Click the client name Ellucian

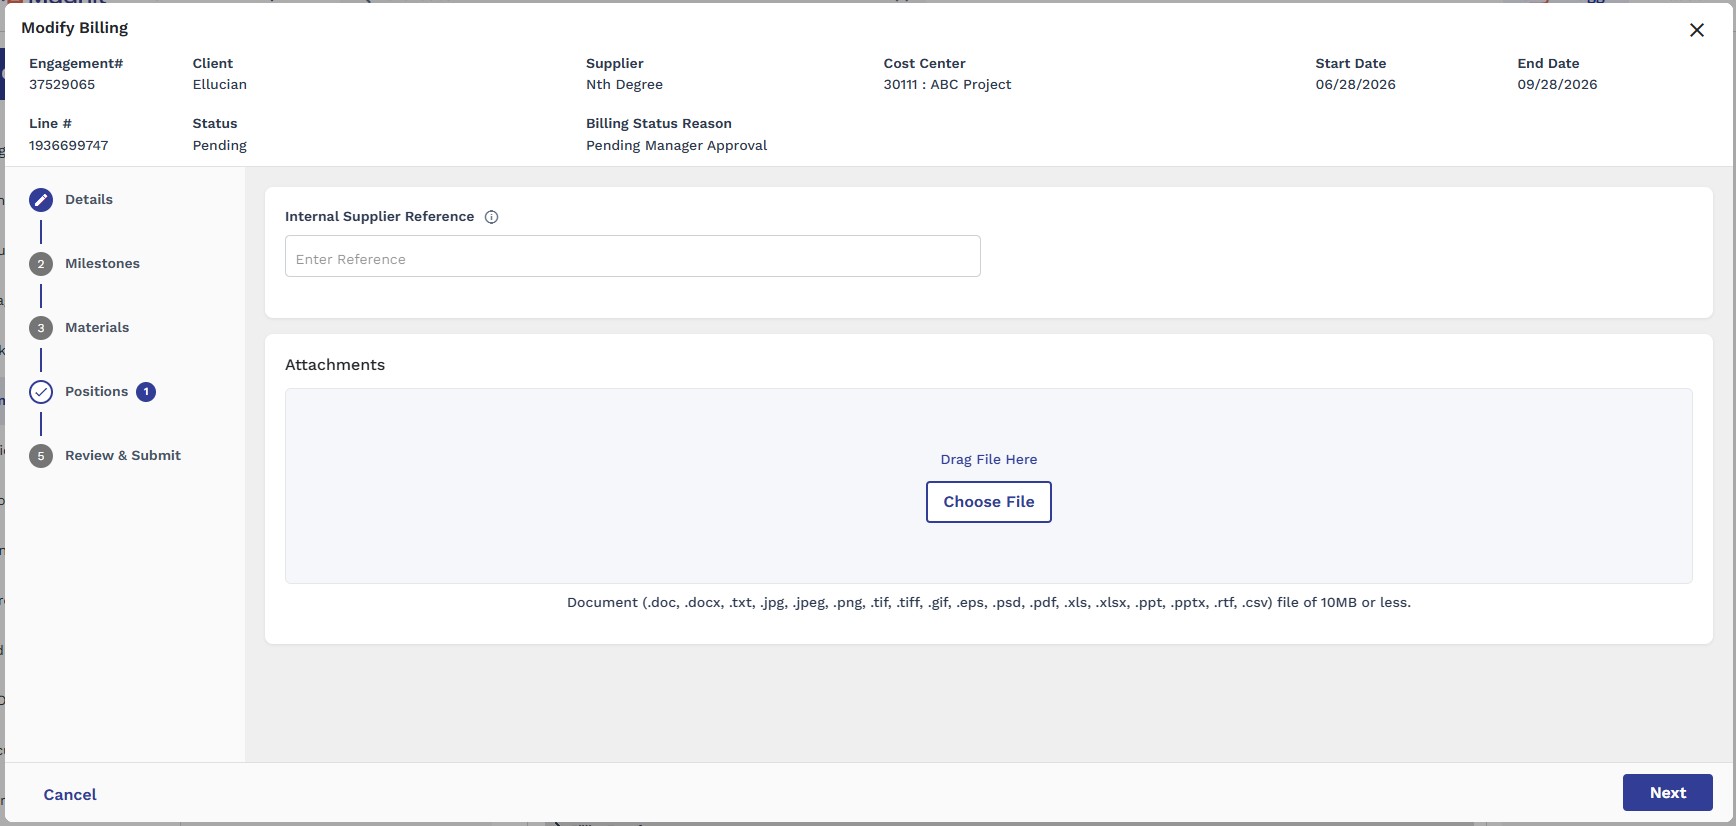pos(220,85)
